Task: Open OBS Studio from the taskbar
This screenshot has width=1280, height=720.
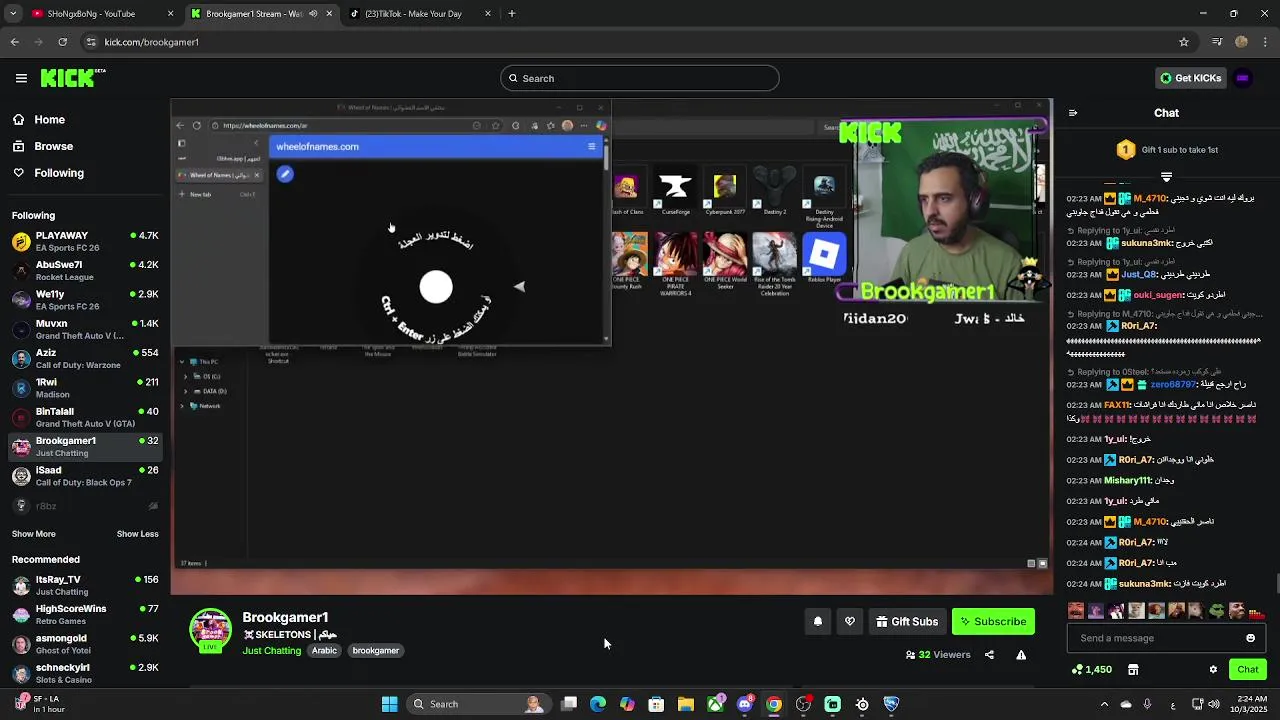Action: point(803,704)
